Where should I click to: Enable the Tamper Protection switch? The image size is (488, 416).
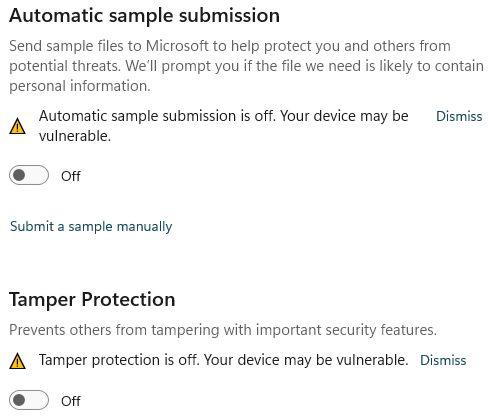(29, 400)
